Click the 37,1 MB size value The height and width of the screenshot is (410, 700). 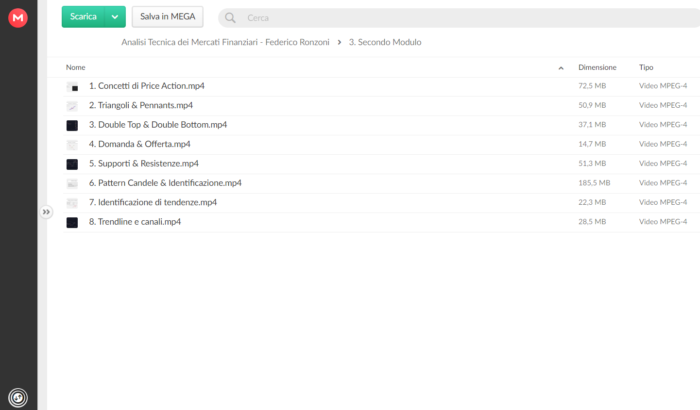coord(592,125)
